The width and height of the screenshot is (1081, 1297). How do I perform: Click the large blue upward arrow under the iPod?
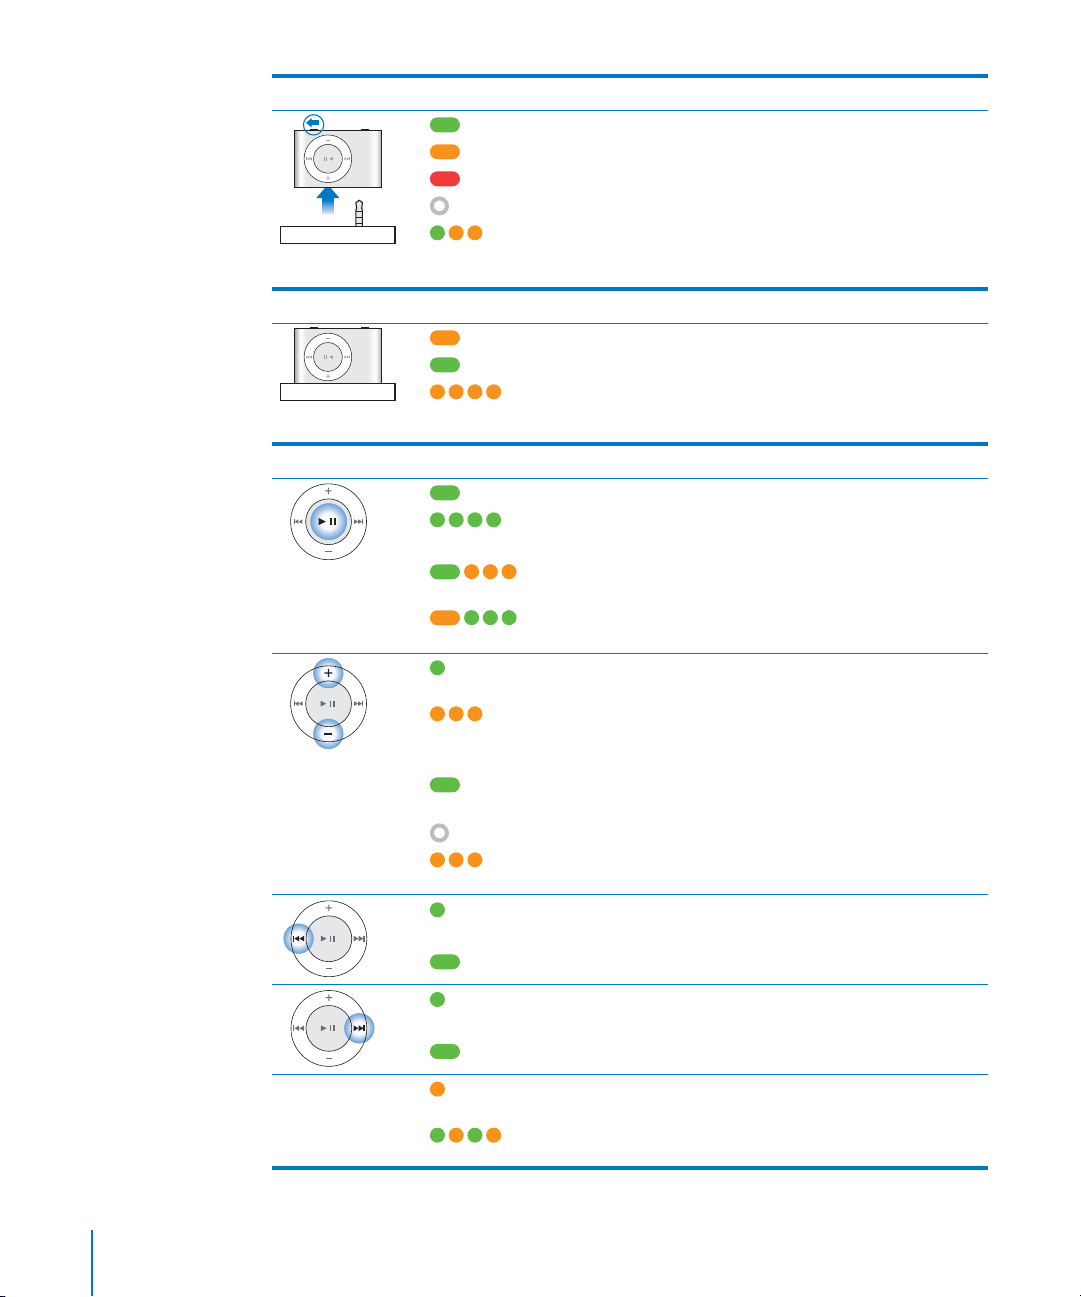click(328, 201)
